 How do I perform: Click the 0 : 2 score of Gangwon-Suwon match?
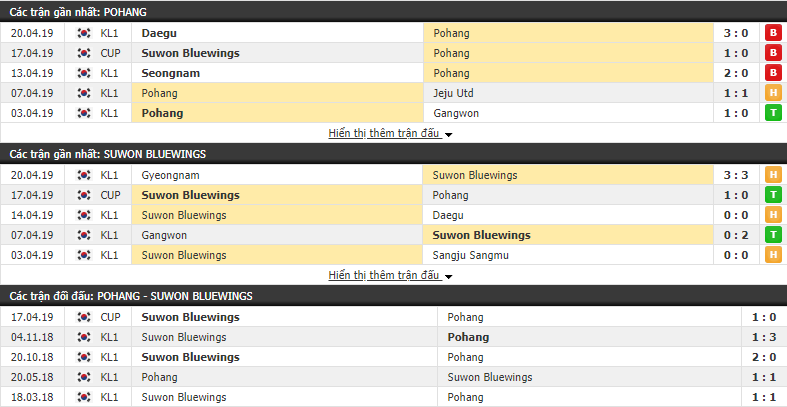pos(736,235)
